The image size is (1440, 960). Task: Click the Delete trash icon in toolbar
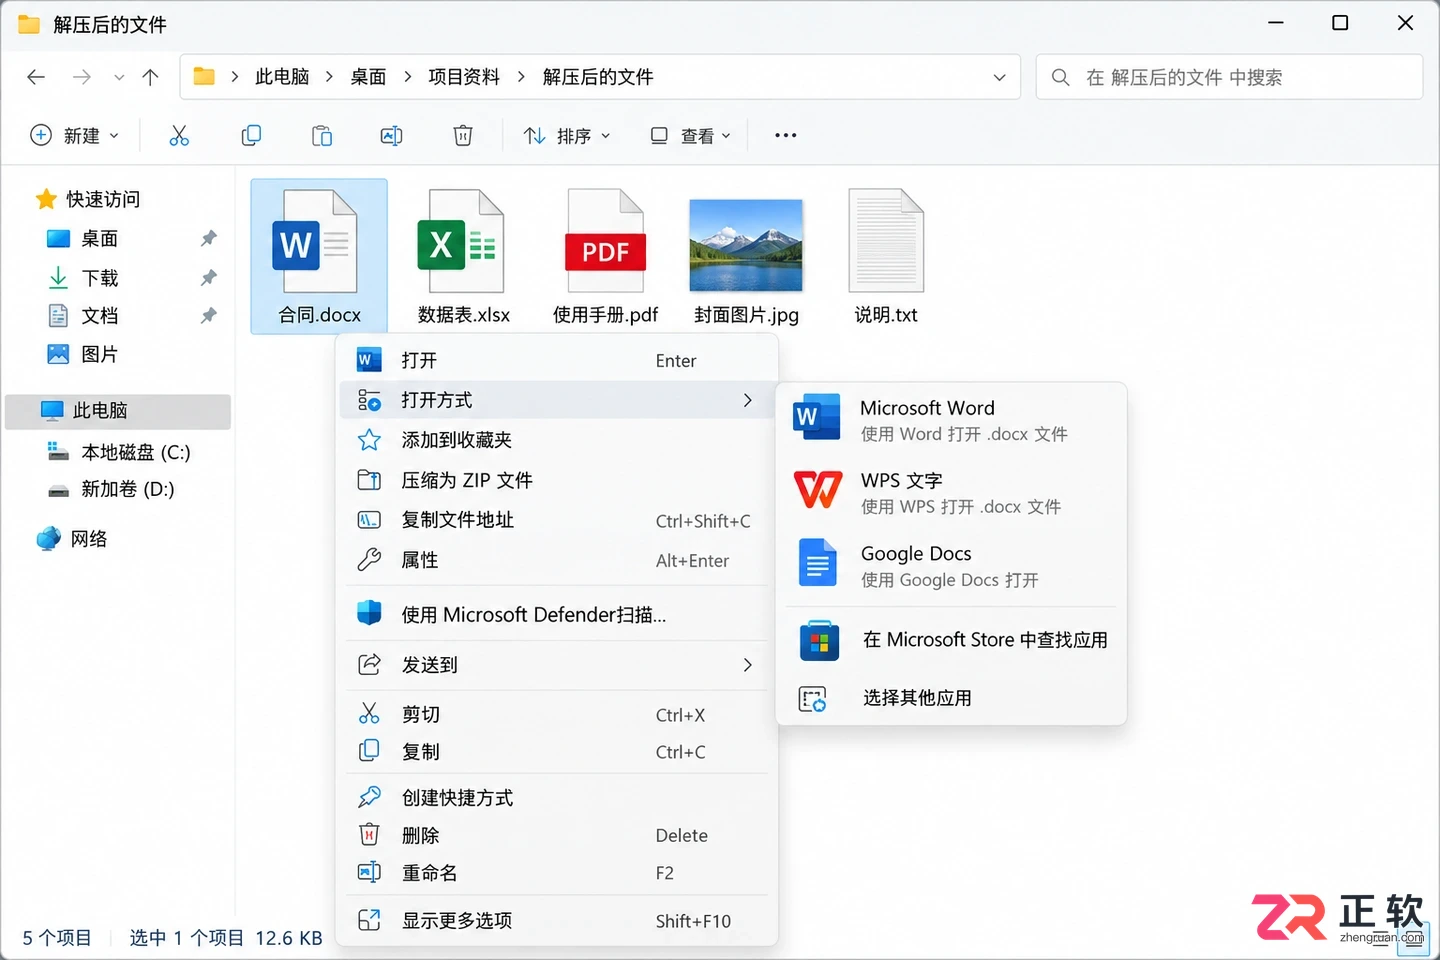pos(462,136)
